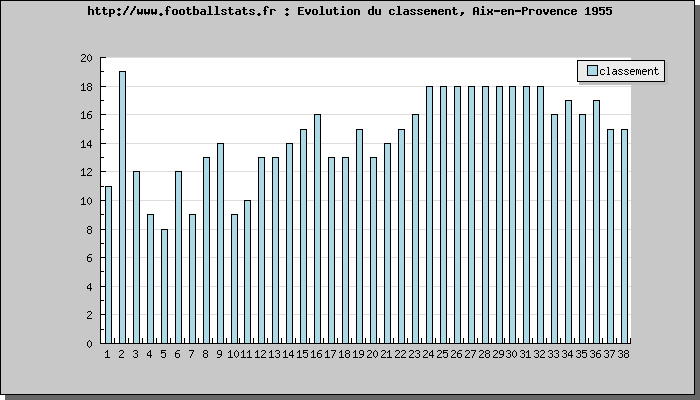Viewport: 700px width, 400px height.
Task: Select the bar for matchday 27
Action: (471, 215)
